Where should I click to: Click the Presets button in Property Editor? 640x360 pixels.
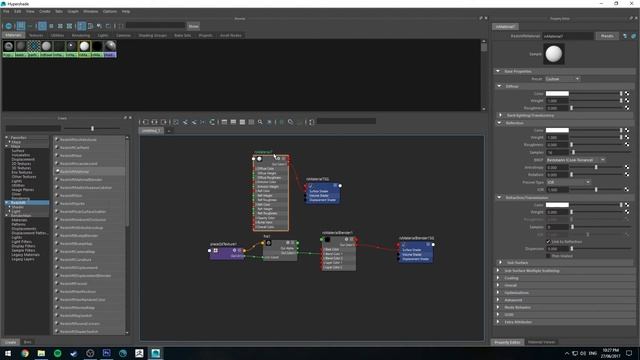click(x=607, y=36)
